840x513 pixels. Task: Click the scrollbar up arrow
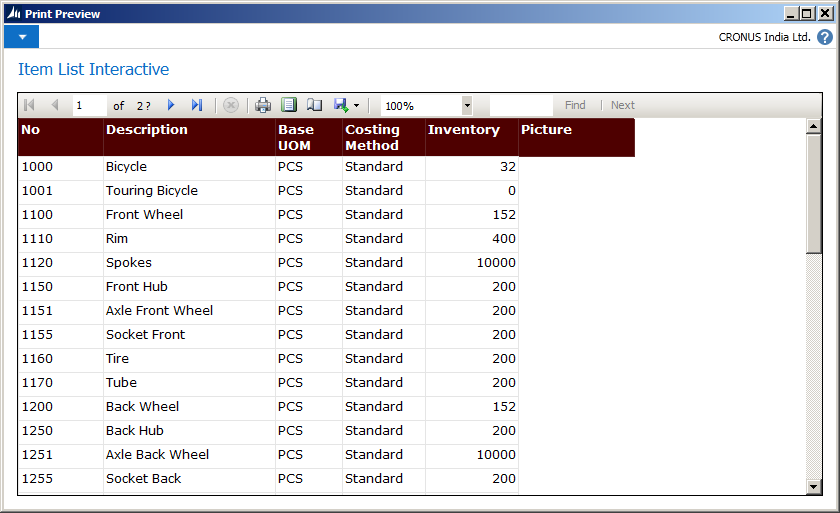click(x=813, y=126)
